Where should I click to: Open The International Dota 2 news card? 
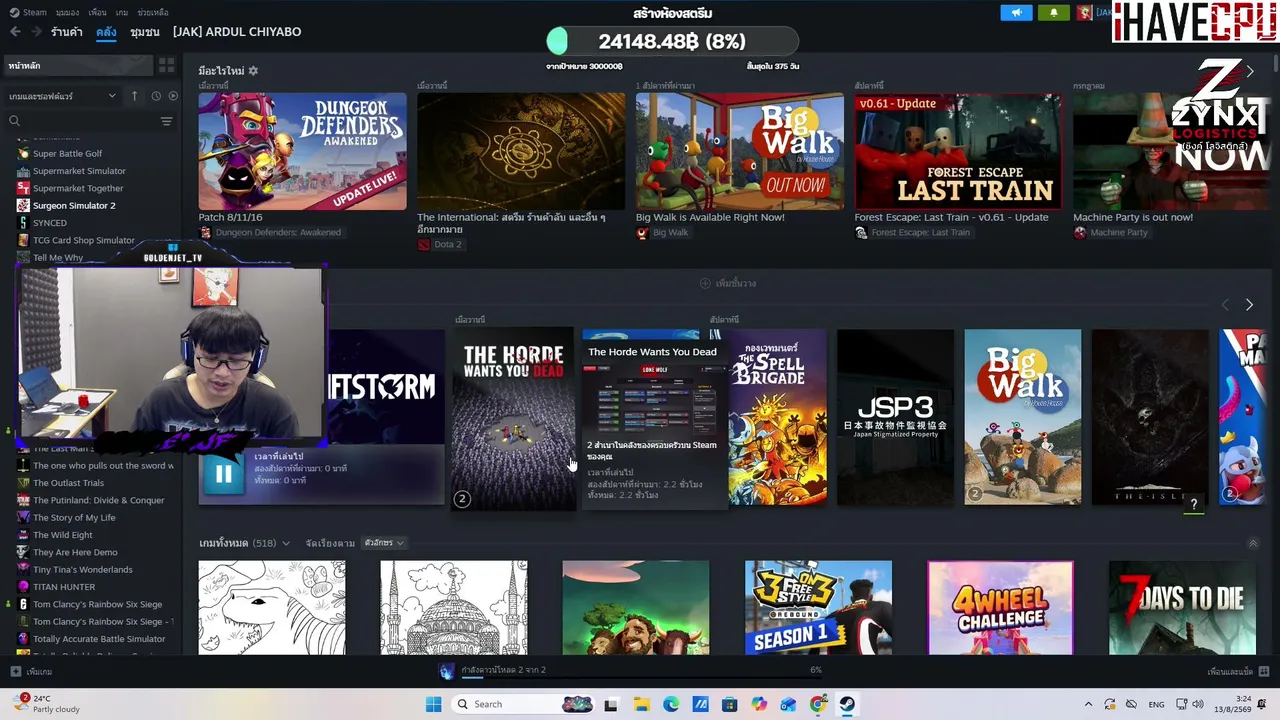pos(521,151)
